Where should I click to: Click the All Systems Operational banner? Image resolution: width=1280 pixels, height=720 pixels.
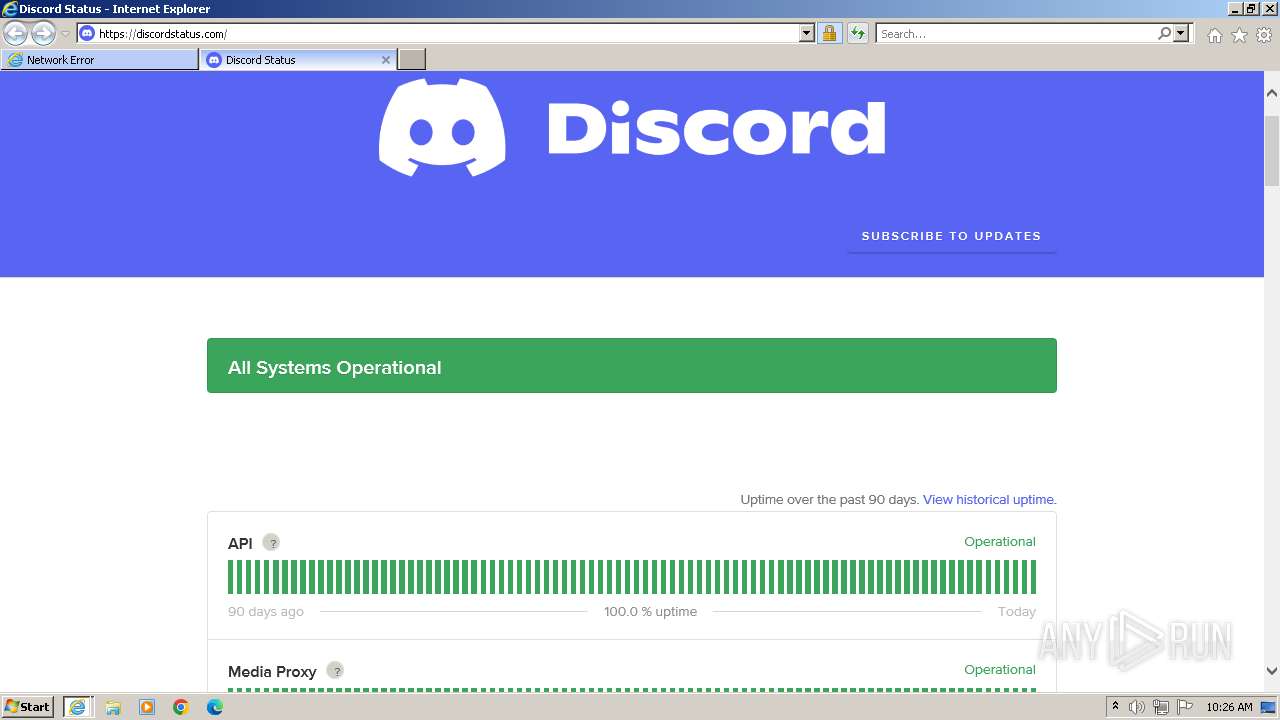pos(632,365)
